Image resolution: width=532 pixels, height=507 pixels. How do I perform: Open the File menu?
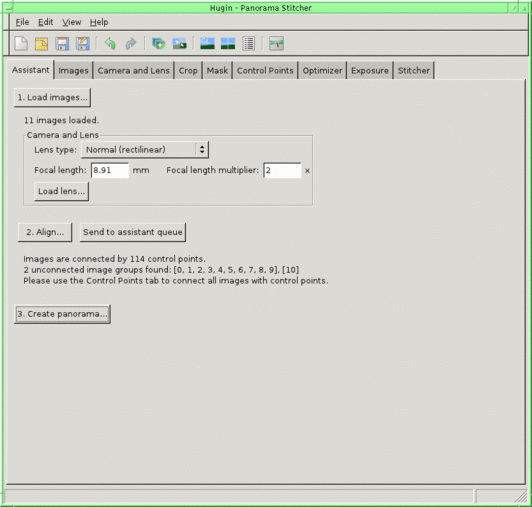pyautogui.click(x=22, y=22)
